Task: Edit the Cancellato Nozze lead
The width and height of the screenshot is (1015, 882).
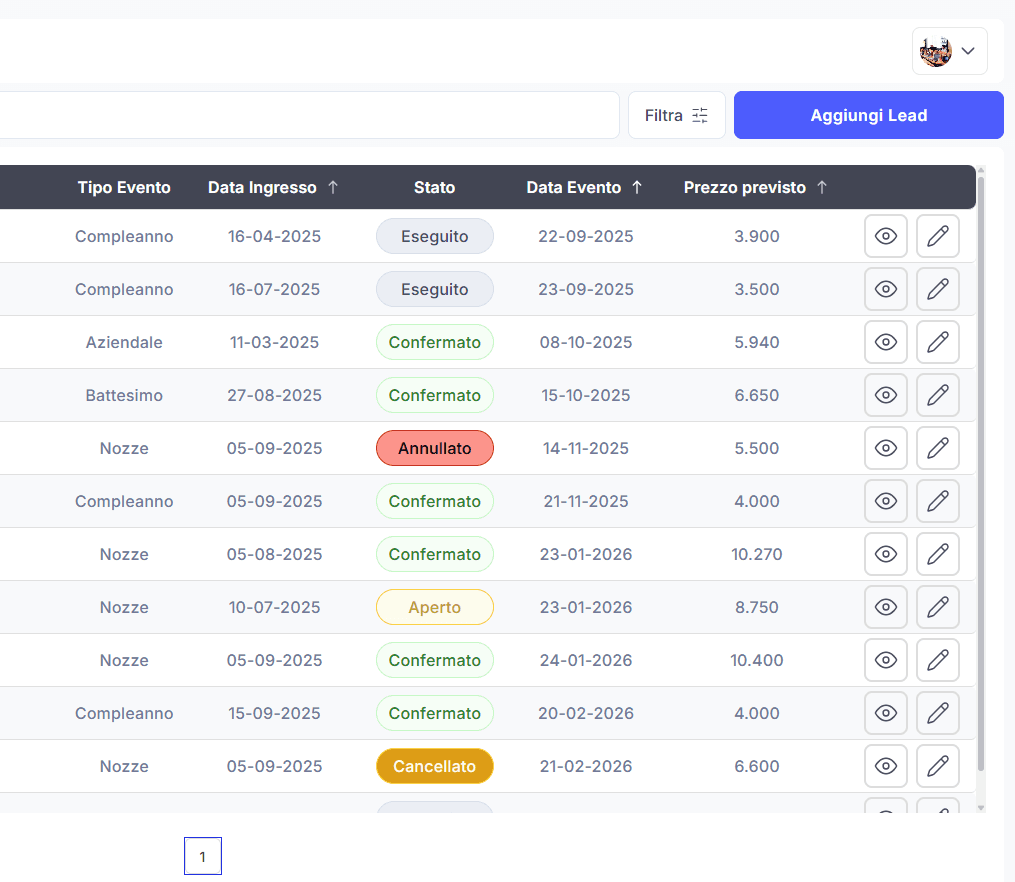Action: tap(937, 767)
